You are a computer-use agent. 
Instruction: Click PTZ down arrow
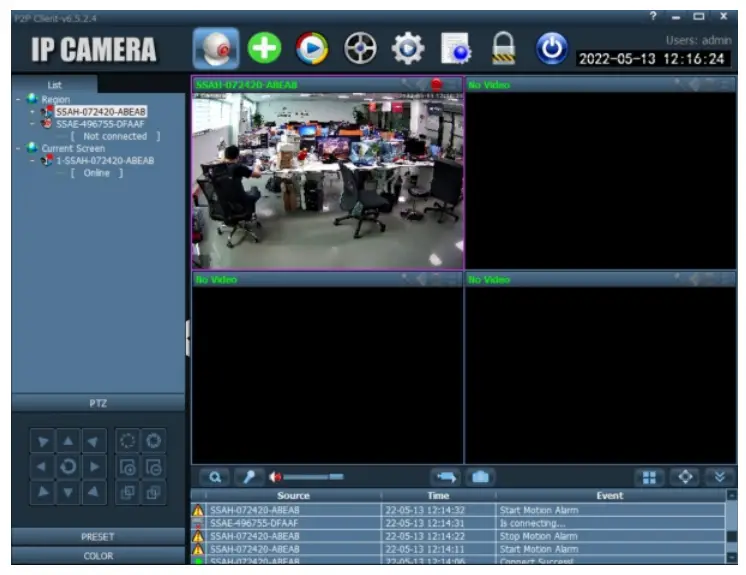(69, 492)
